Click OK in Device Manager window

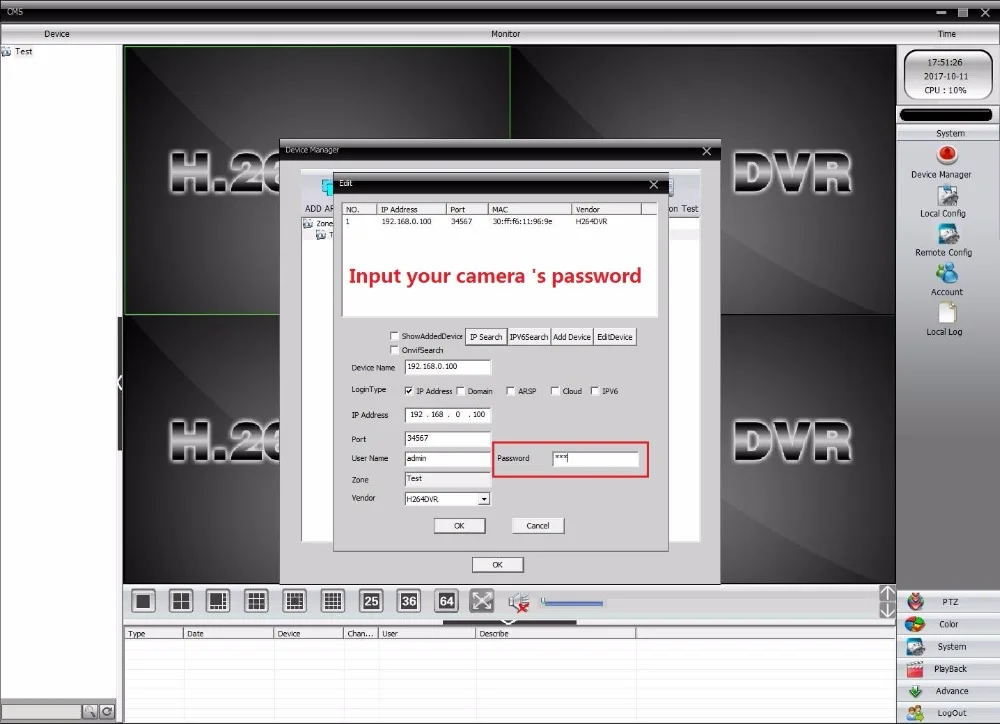pyautogui.click(x=497, y=565)
